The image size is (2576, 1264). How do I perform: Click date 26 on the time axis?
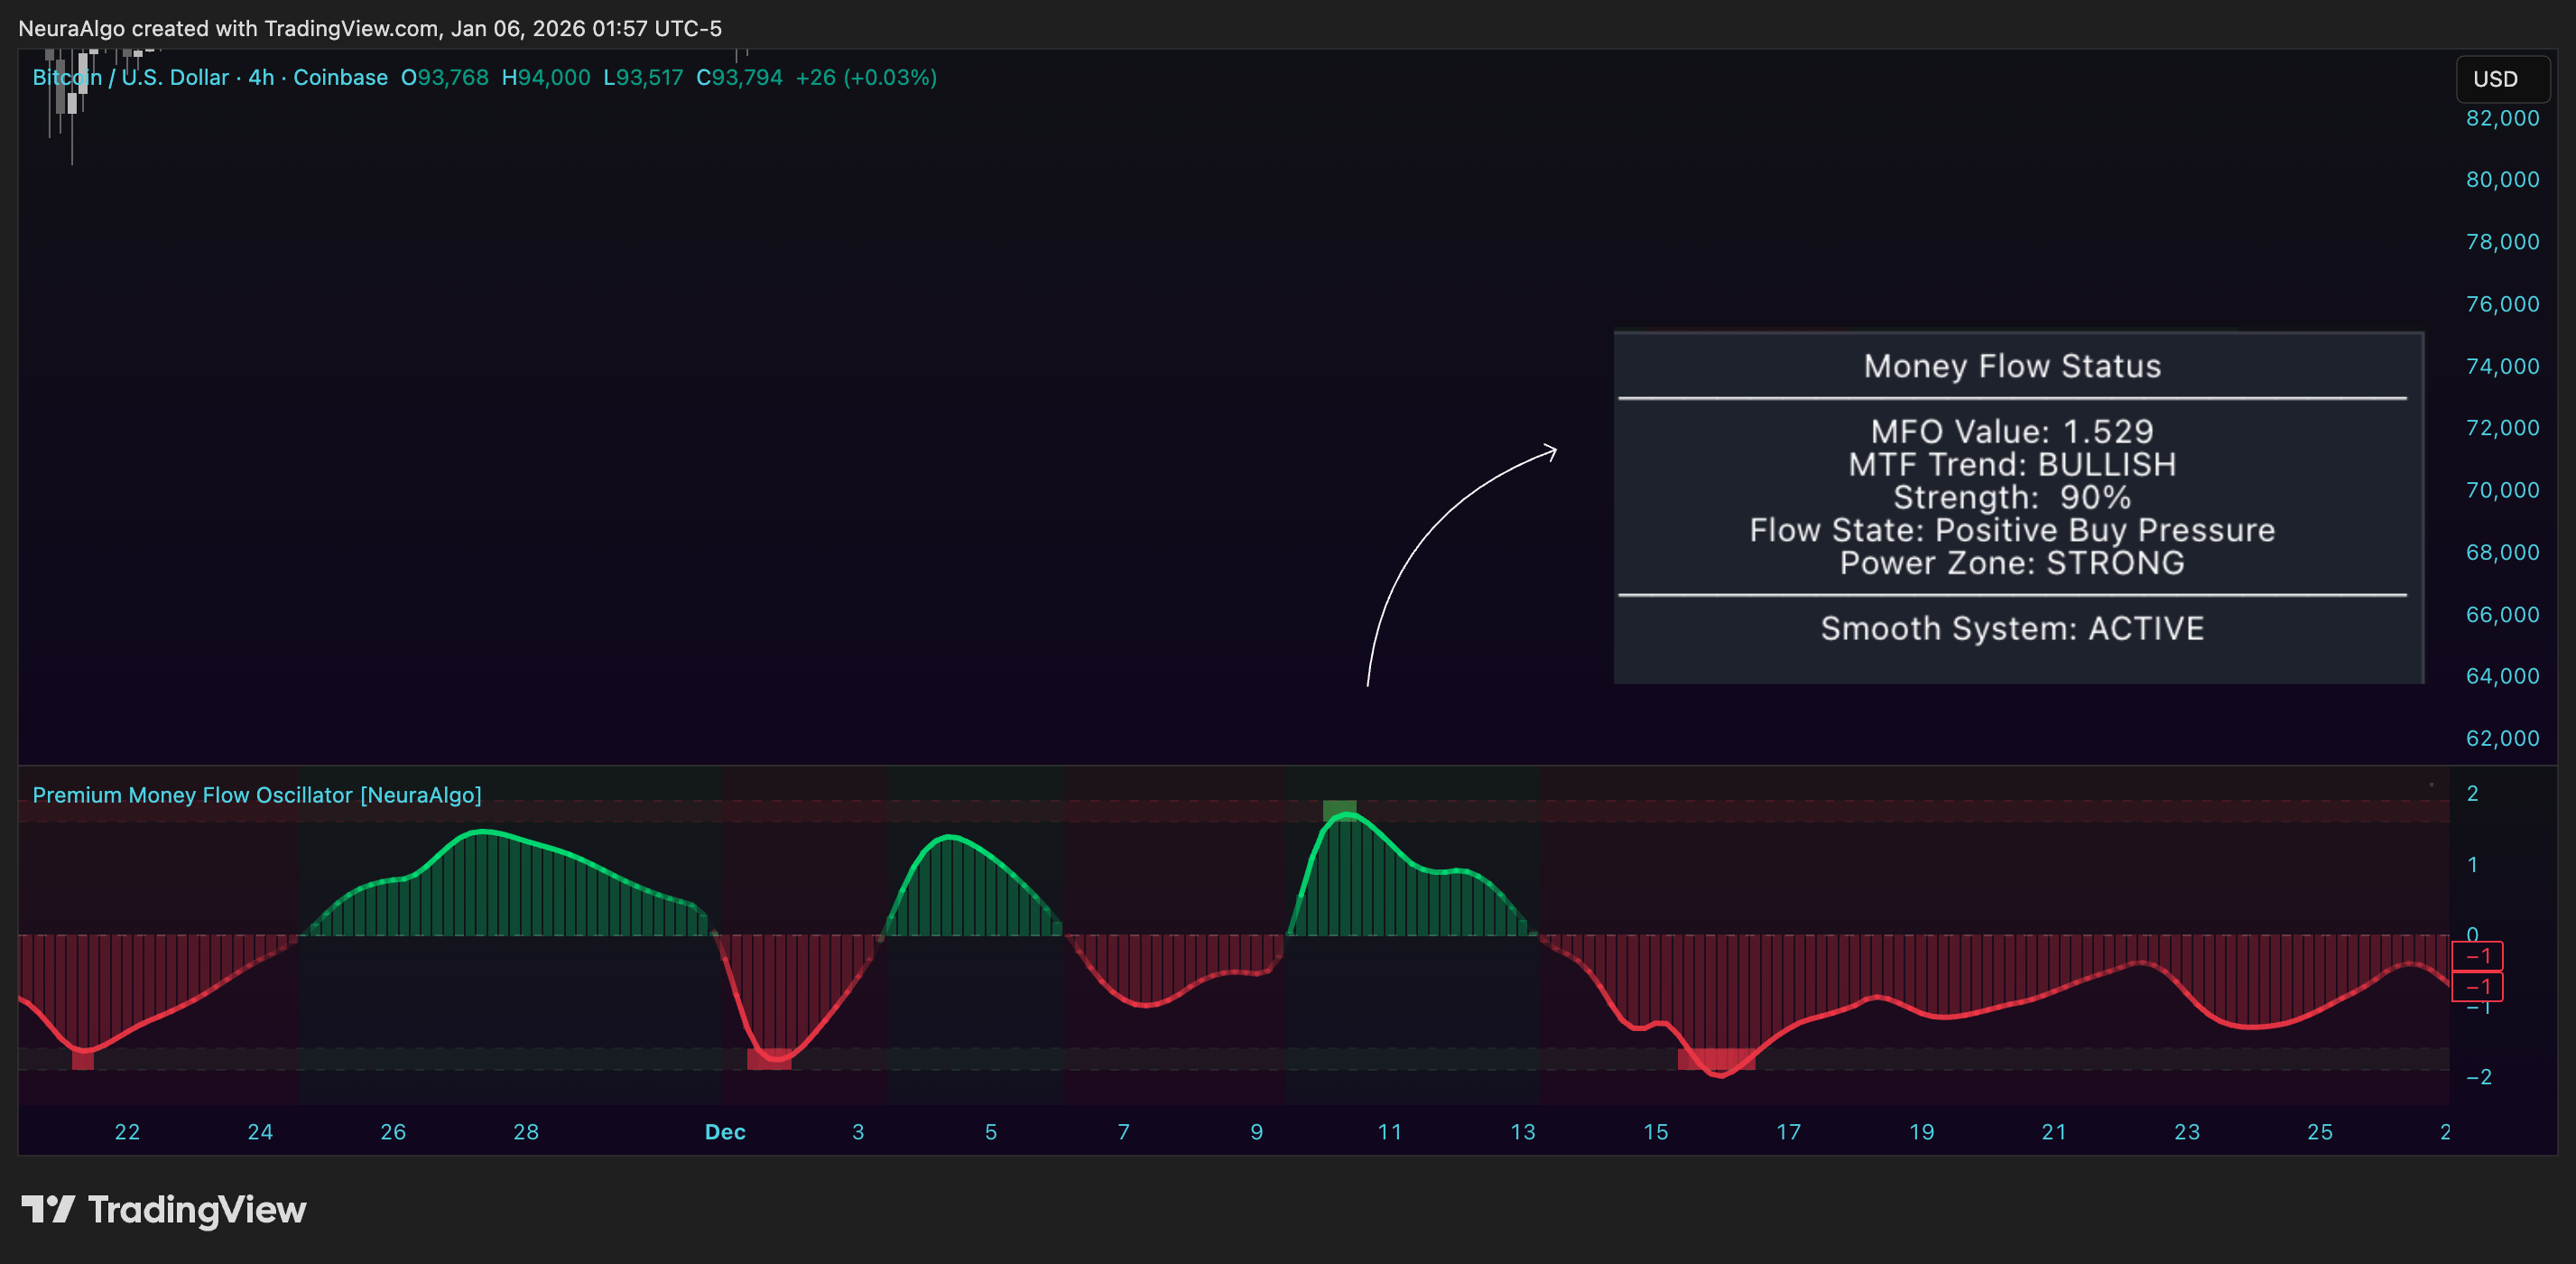(x=393, y=1132)
